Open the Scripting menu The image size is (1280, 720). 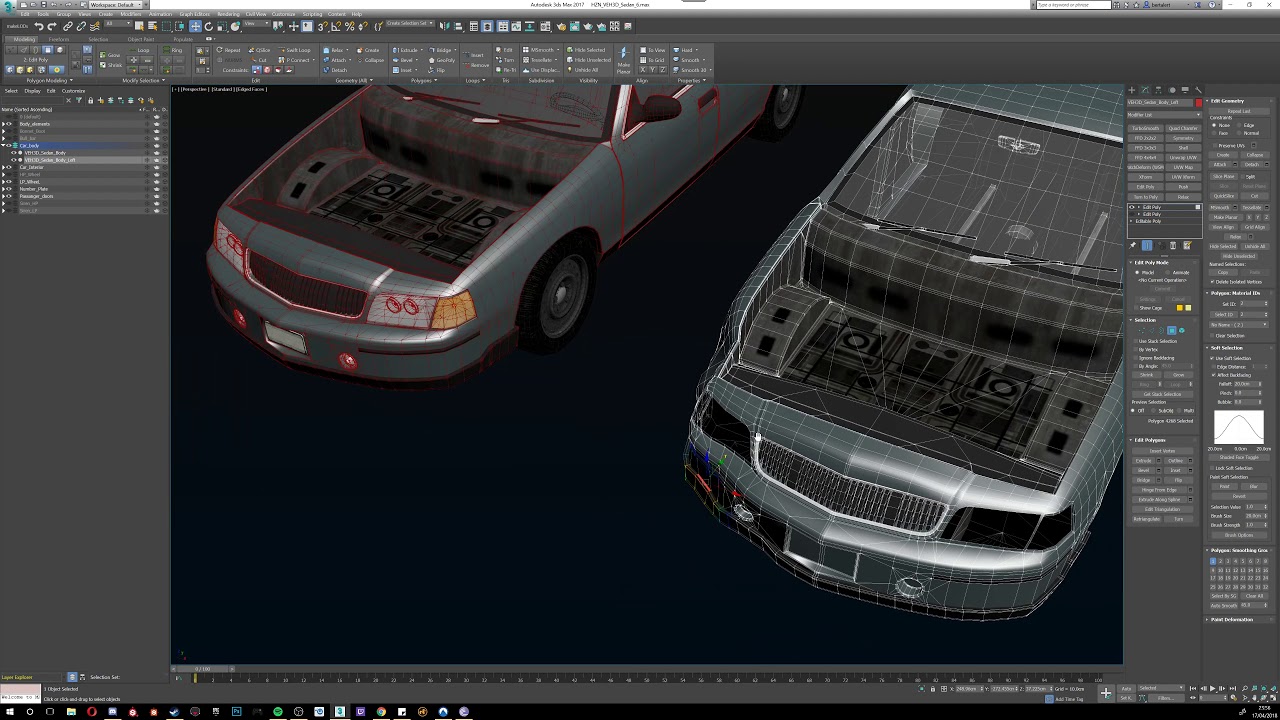312,14
